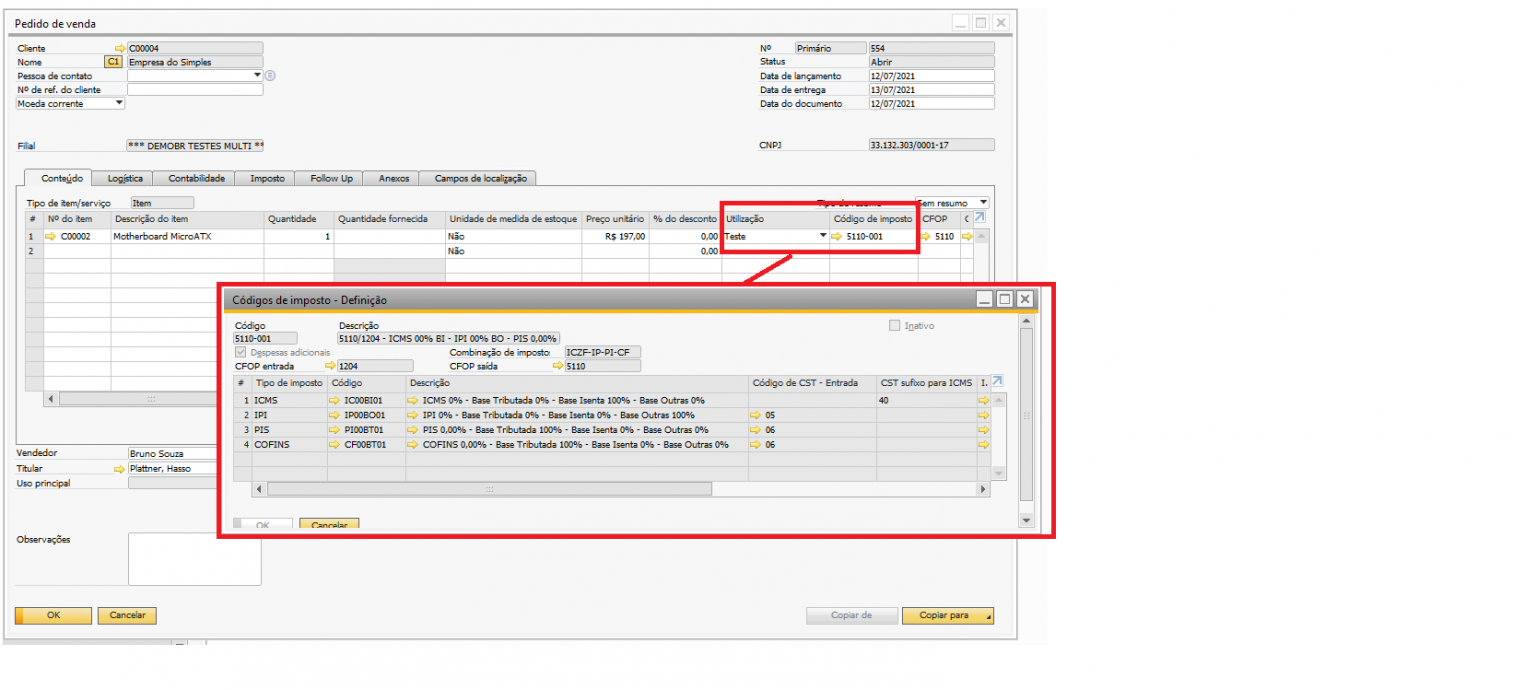Click the link arrow beside IPI code IP00BO01

(334, 415)
